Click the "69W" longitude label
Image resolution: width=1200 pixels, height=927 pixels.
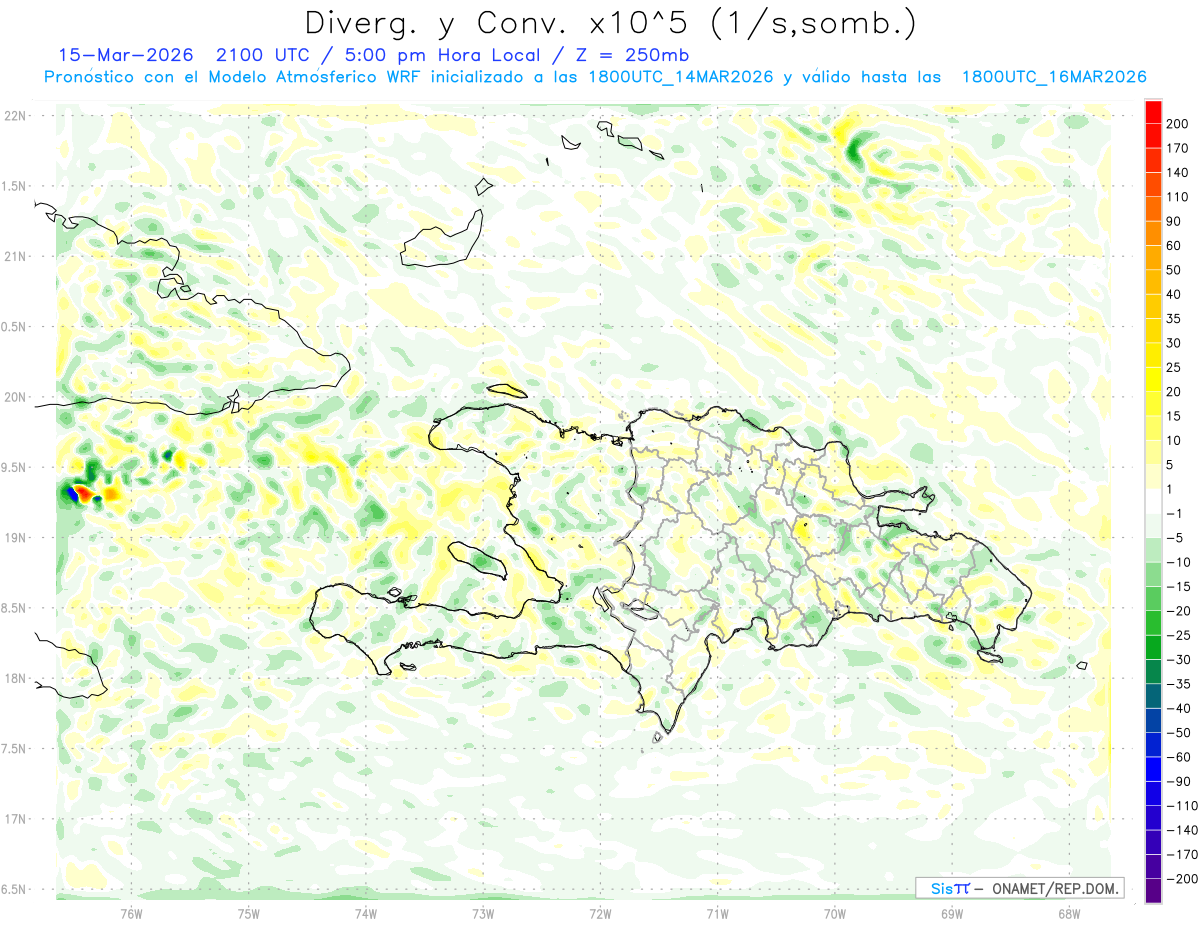pos(951,914)
